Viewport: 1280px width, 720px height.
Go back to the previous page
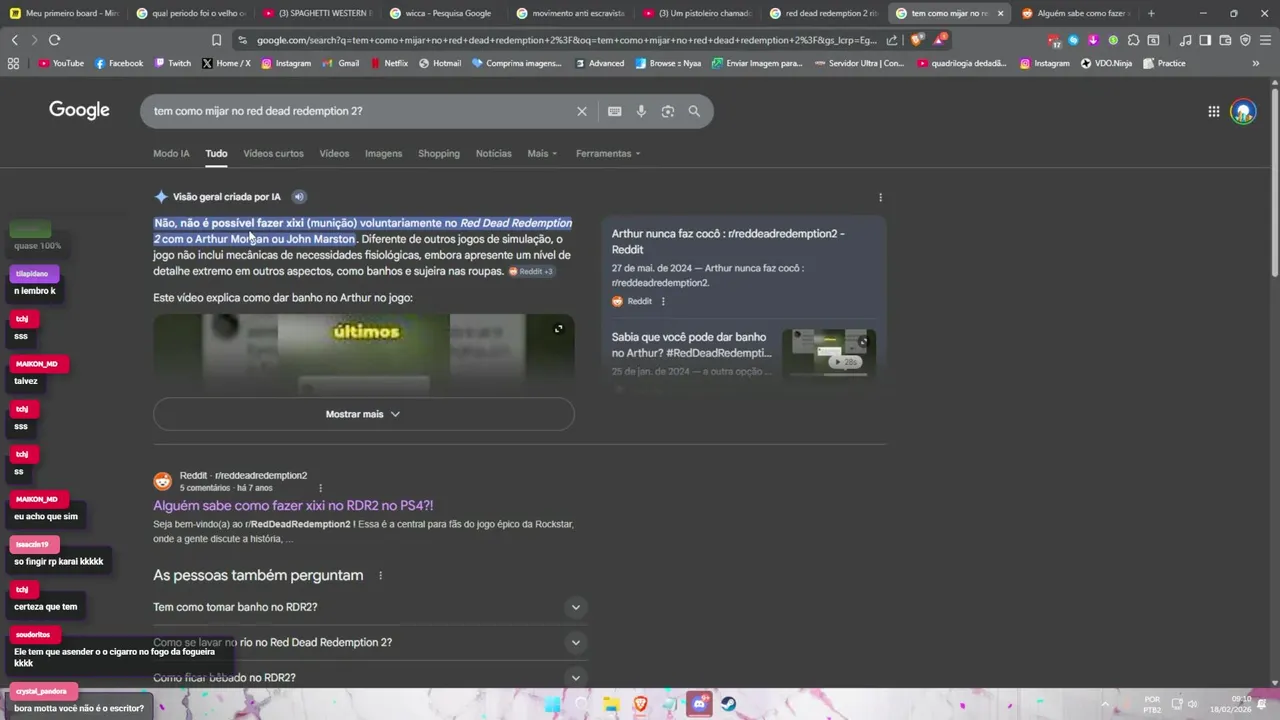pyautogui.click(x=14, y=40)
